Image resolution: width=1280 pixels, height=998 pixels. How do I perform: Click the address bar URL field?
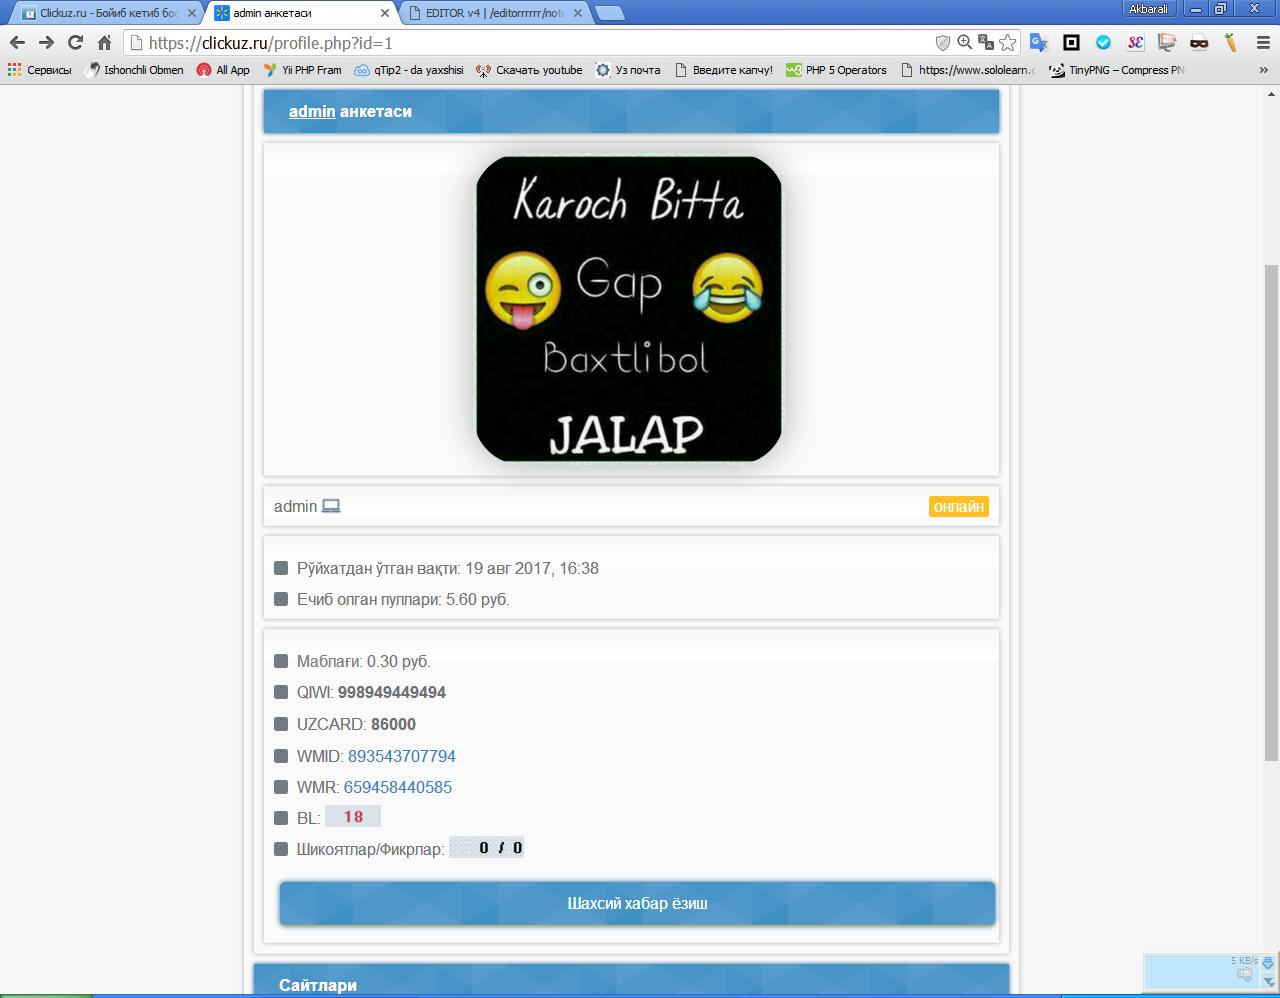[530, 43]
